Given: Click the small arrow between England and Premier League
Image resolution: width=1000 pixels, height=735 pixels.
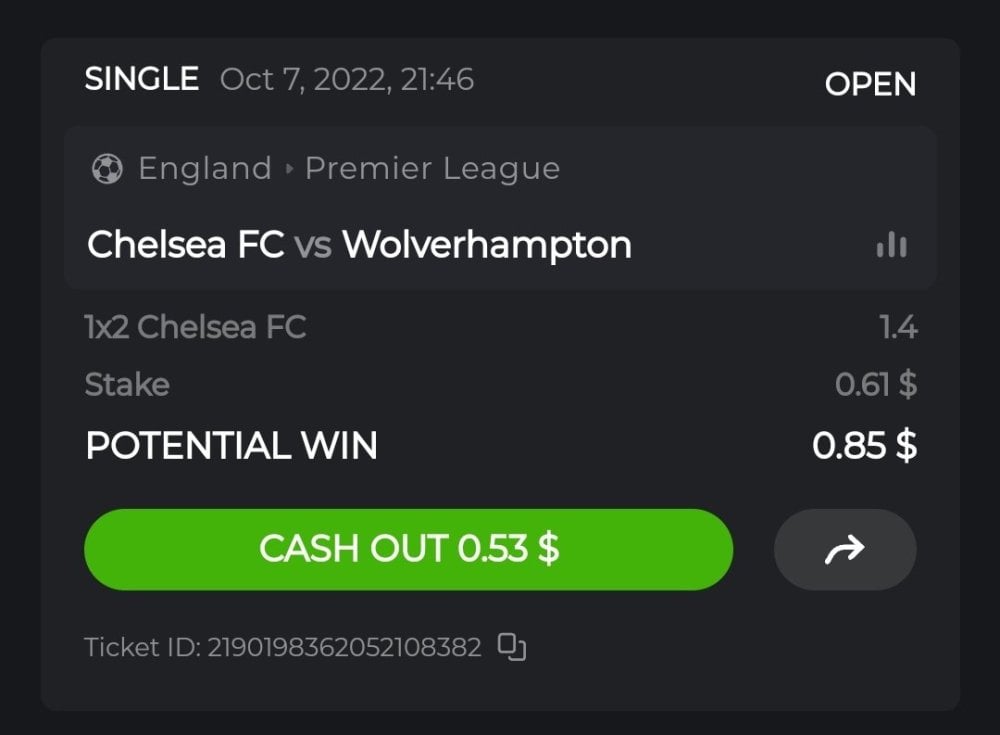Looking at the screenshot, I should click(x=289, y=169).
